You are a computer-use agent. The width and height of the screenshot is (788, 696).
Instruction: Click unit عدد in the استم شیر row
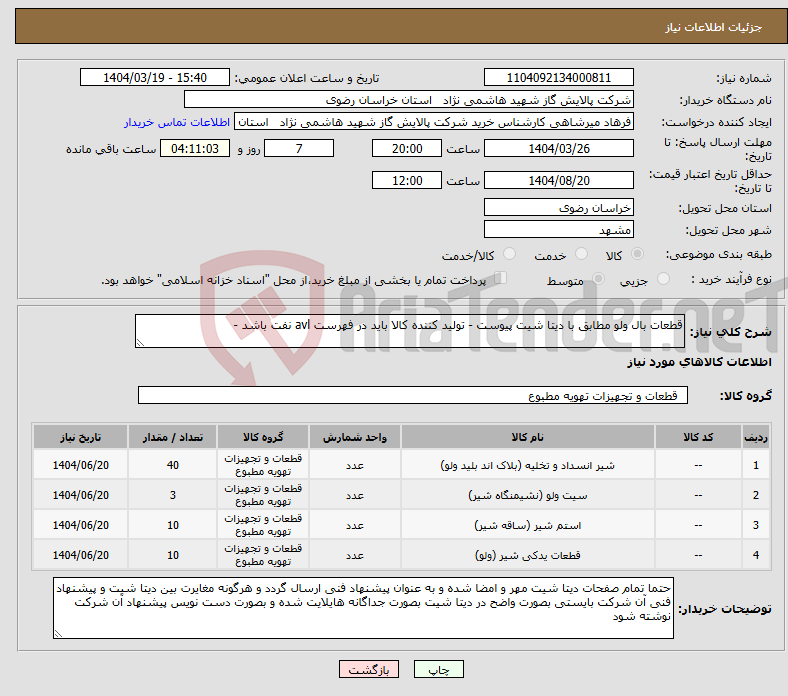[x=355, y=526]
